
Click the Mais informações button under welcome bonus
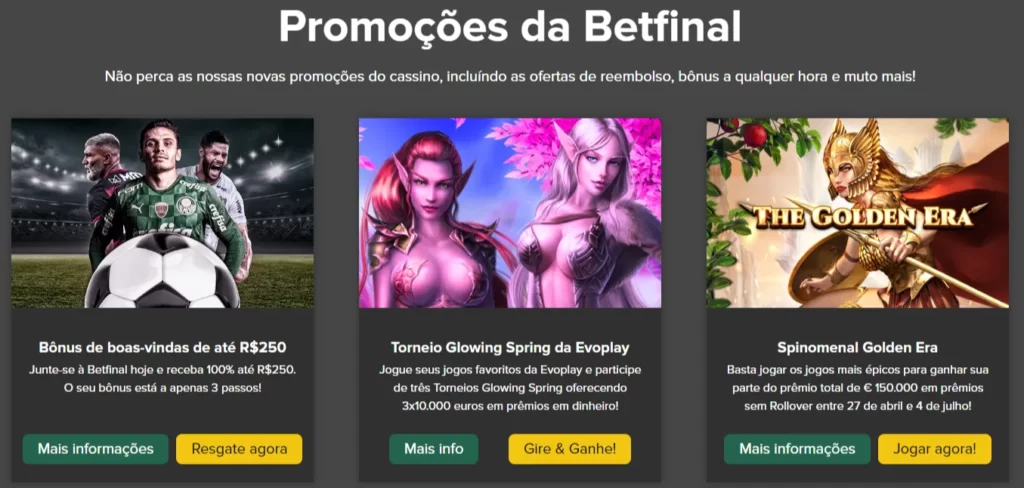95,449
